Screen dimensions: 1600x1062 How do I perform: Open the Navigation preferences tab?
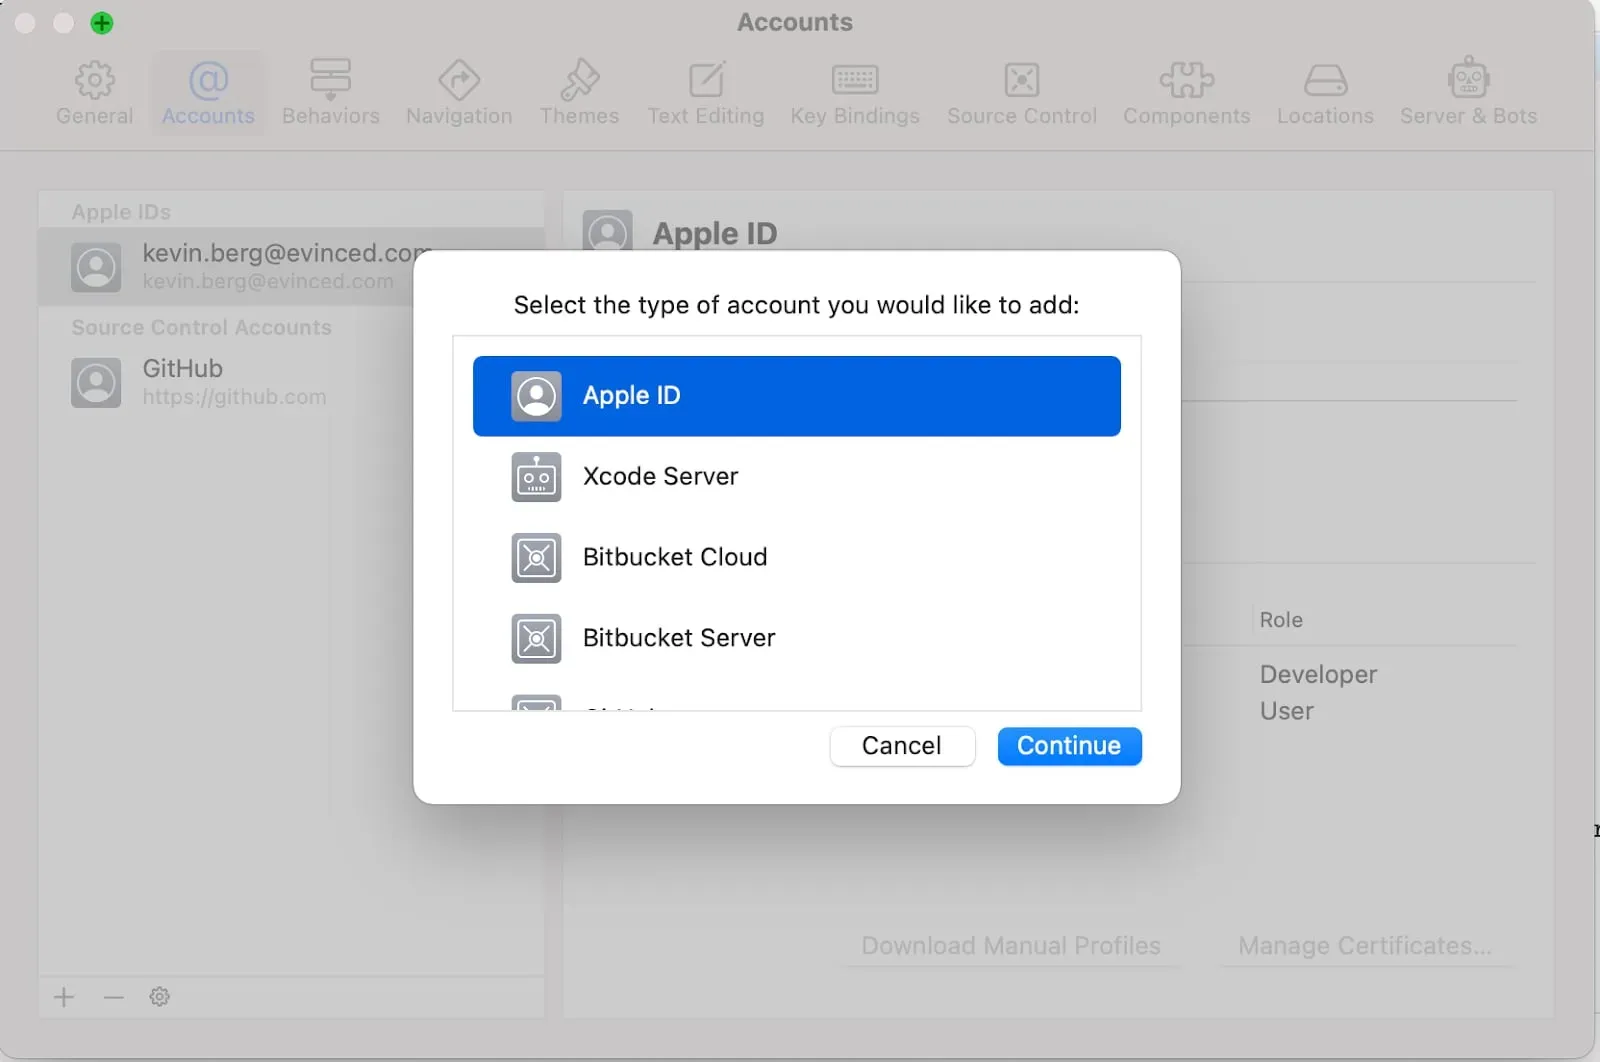(x=459, y=94)
